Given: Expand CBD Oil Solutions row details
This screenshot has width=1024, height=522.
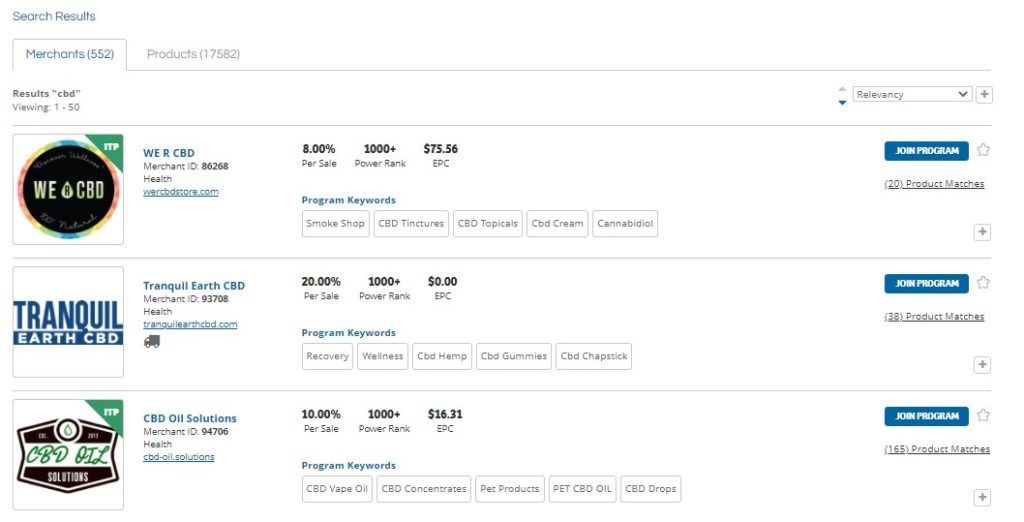Looking at the screenshot, I should tap(982, 497).
